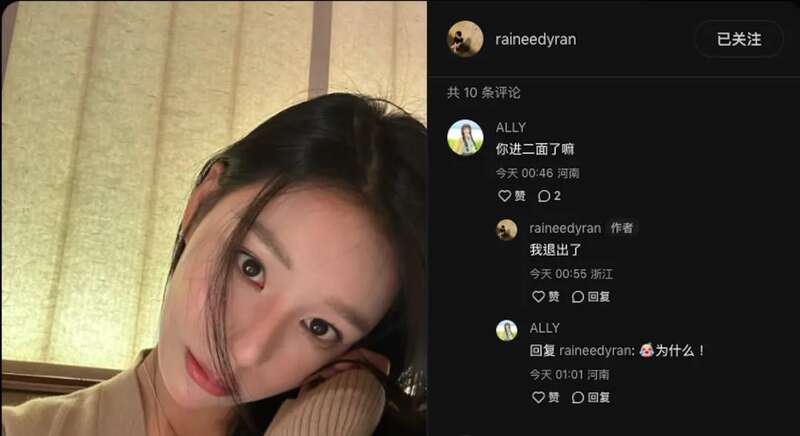
Task: Open ALLY's avatar on 为什么 reply
Action: [507, 330]
